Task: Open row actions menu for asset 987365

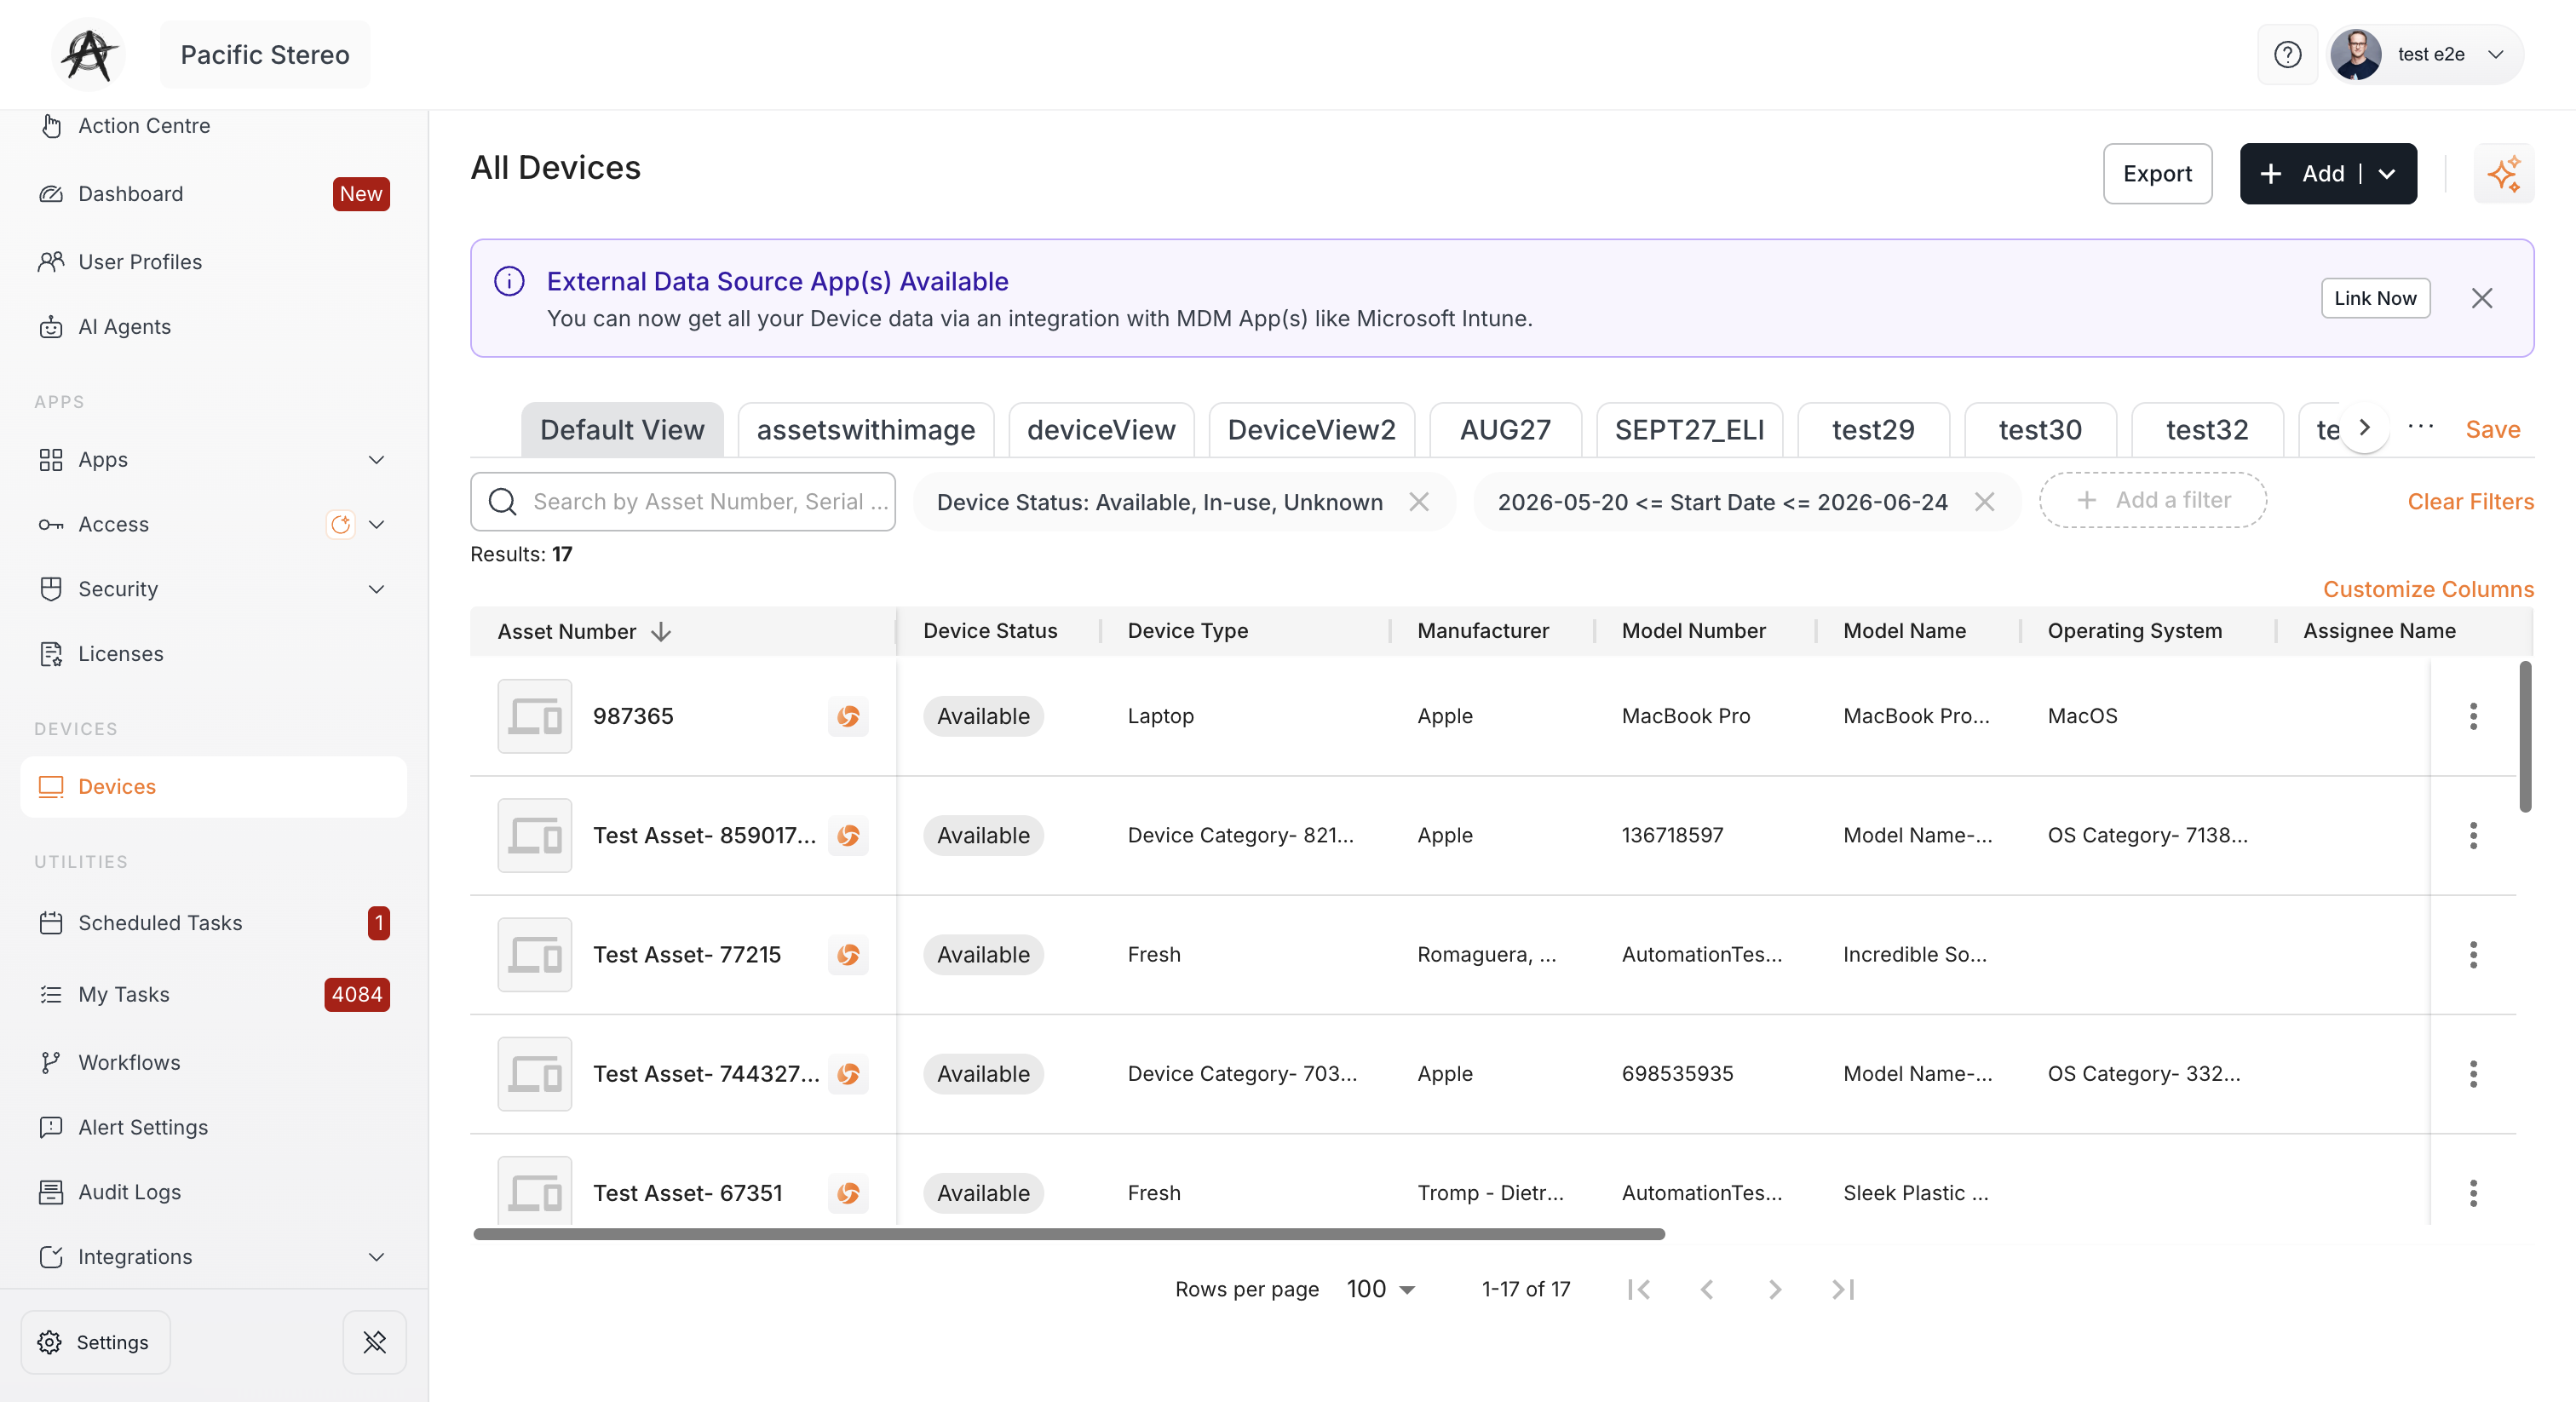Action: point(2473,716)
